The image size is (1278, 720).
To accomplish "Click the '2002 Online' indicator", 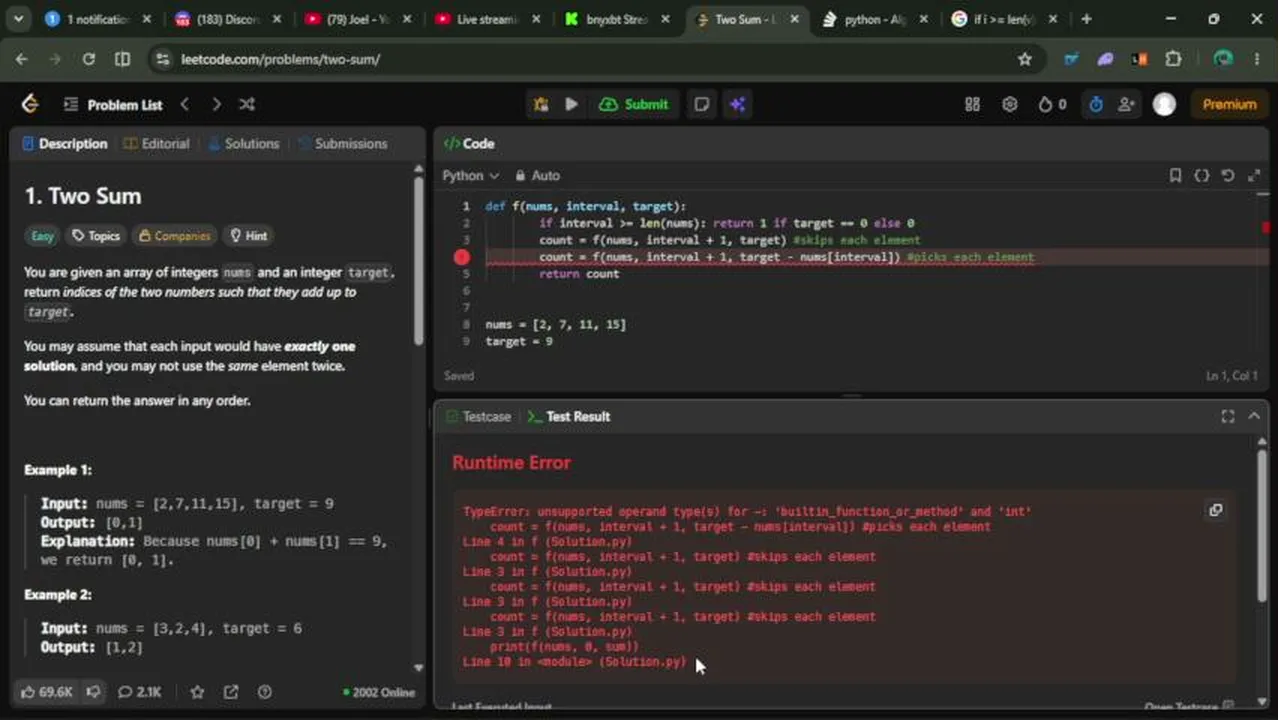I will 378,692.
